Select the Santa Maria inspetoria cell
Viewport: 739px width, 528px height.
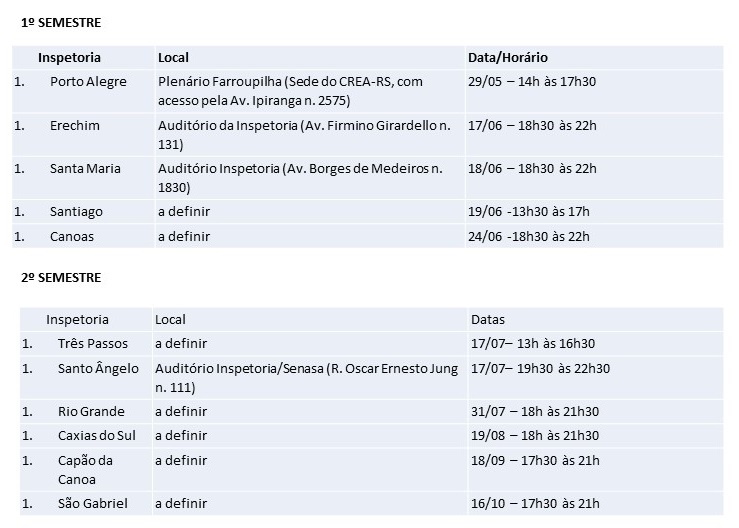pos(85,168)
